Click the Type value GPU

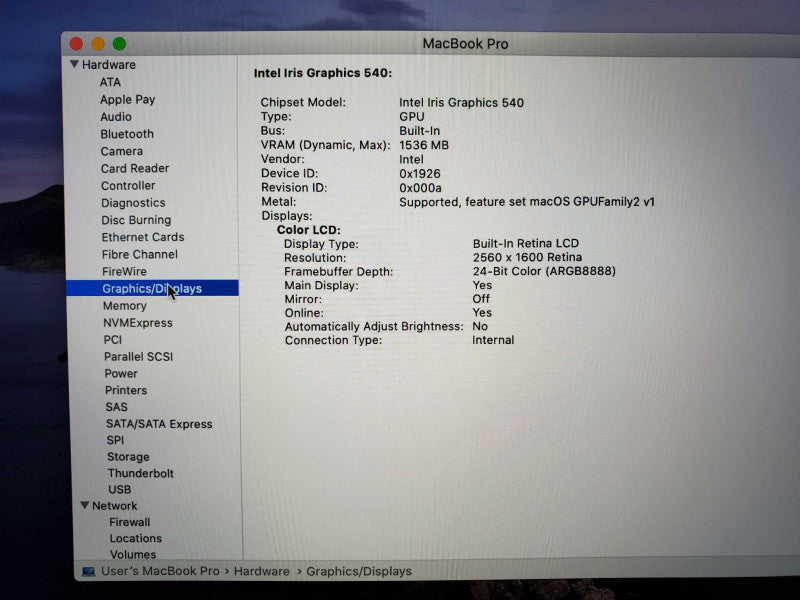pos(412,117)
